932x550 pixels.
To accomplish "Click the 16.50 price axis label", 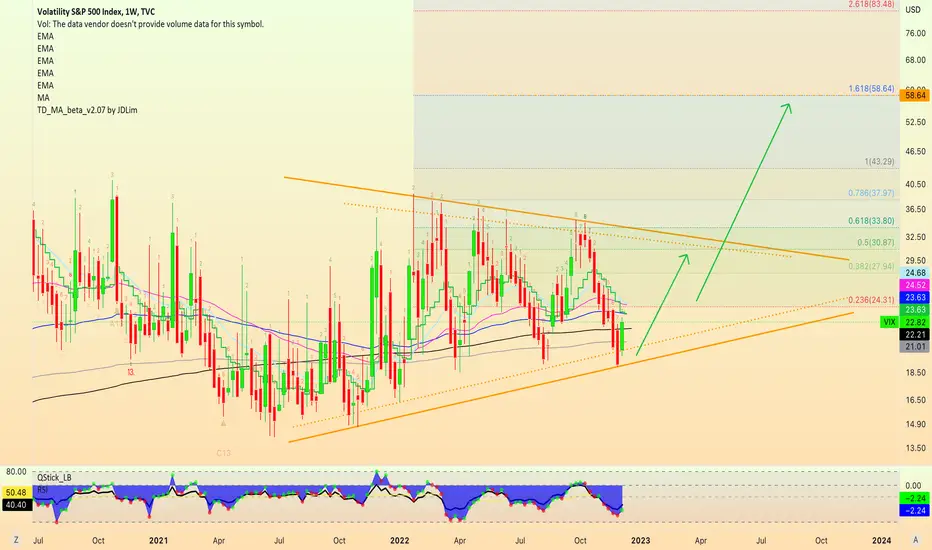I will 915,400.
